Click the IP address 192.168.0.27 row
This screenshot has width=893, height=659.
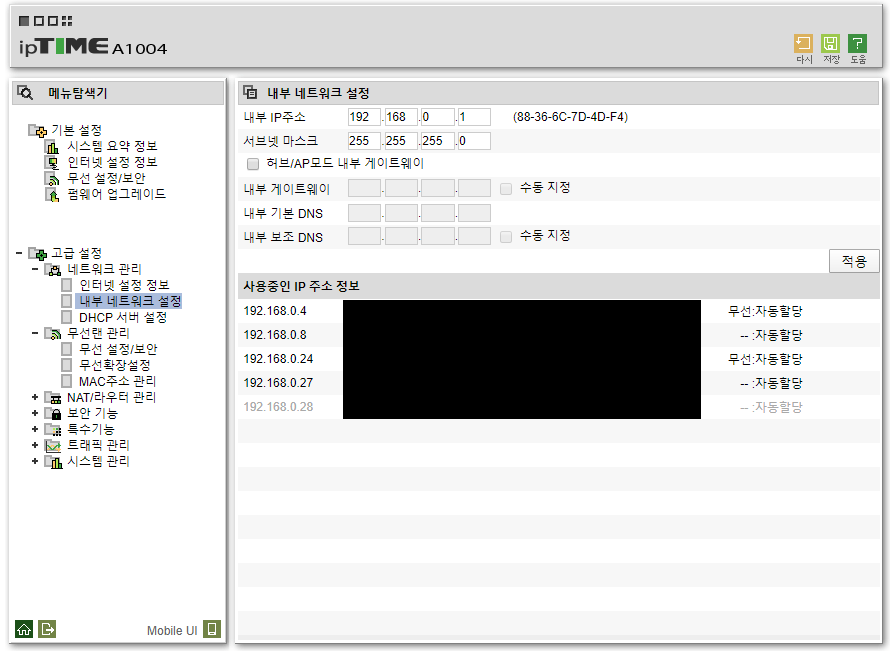click(x=559, y=383)
